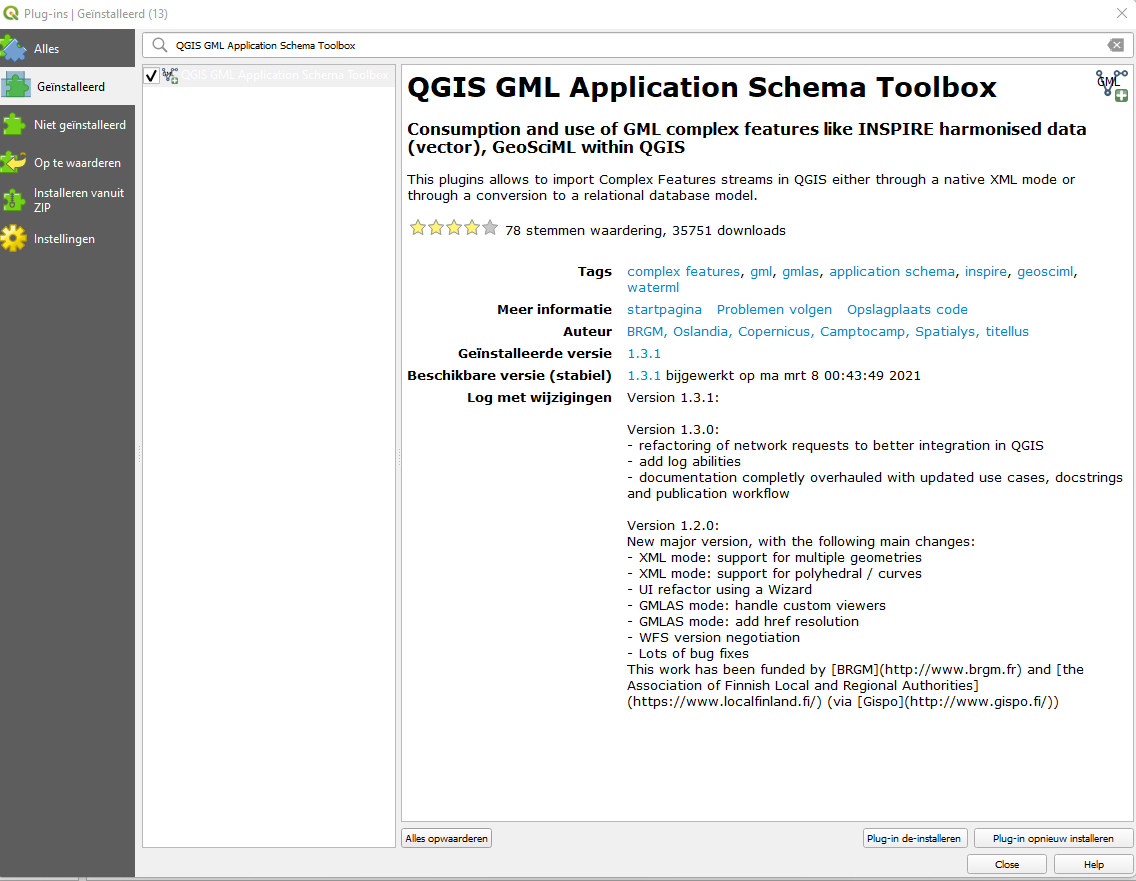Switch to the Niet geïnstalleerd tab

[80, 125]
